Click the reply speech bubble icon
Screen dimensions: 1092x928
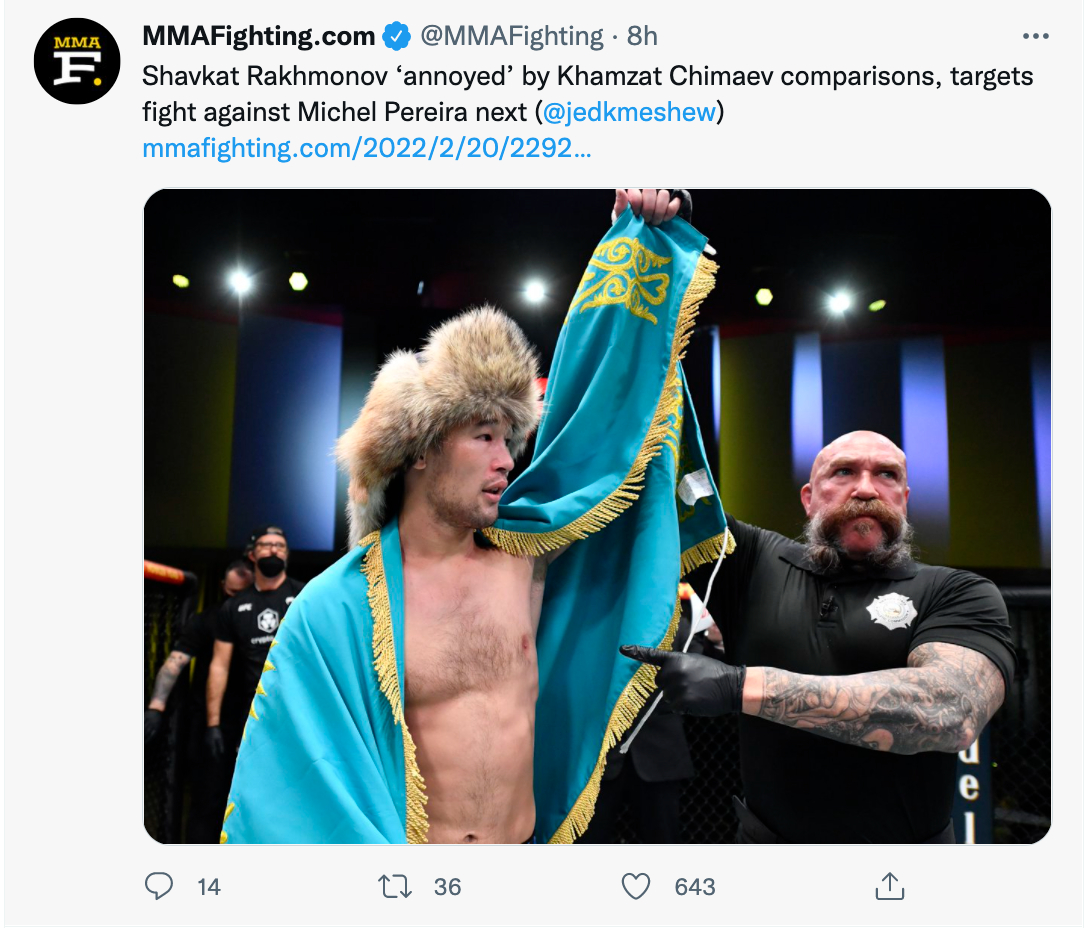(159, 886)
